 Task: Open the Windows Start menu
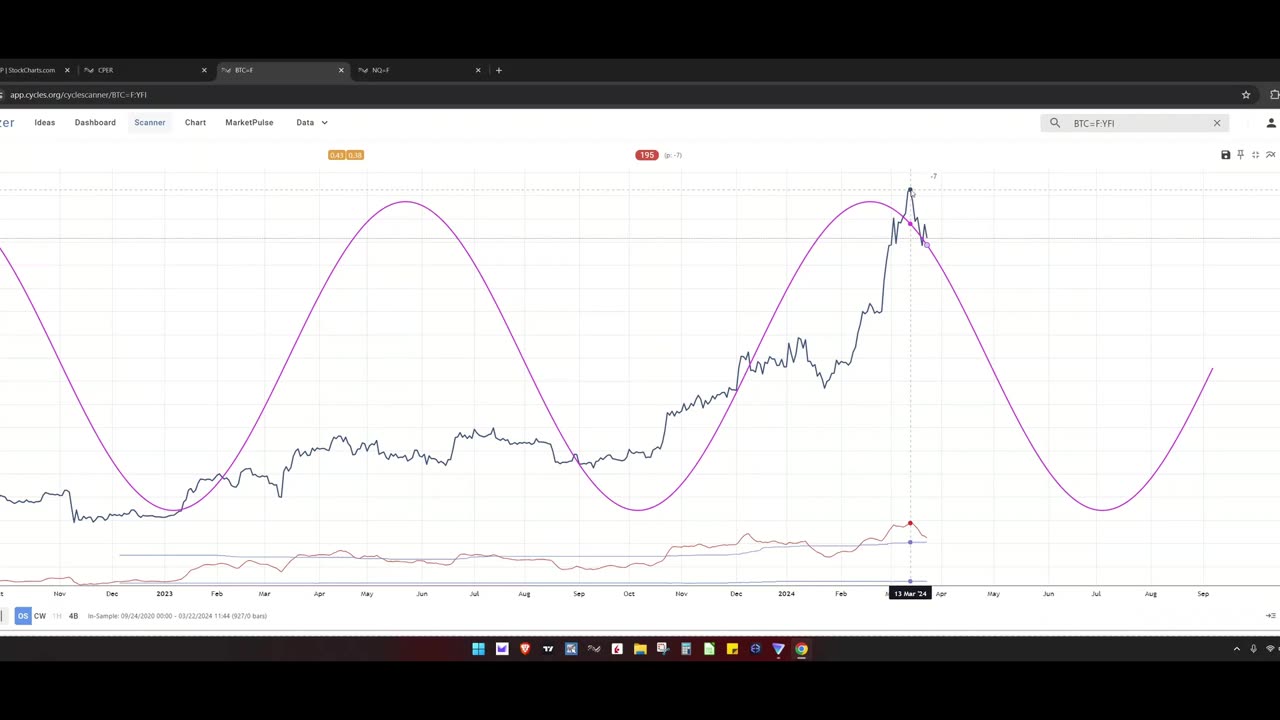478,649
